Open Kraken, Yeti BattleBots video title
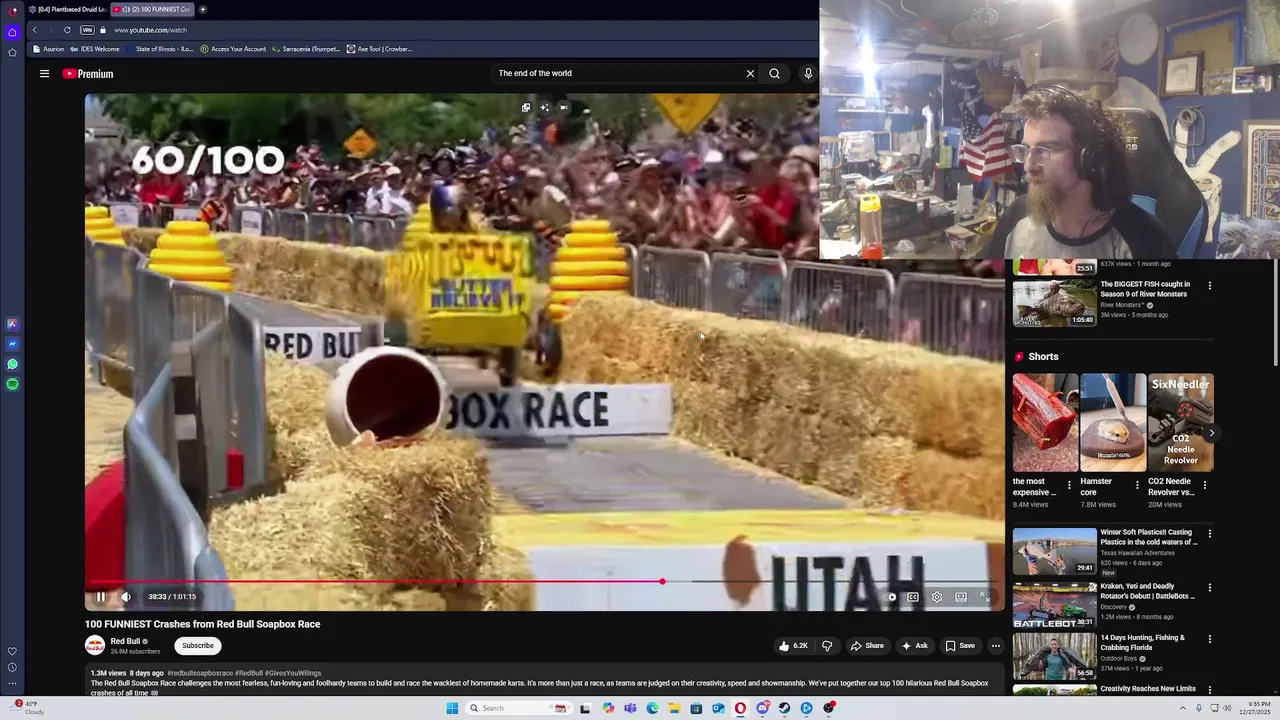This screenshot has height=720, width=1280. [x=1147, y=591]
